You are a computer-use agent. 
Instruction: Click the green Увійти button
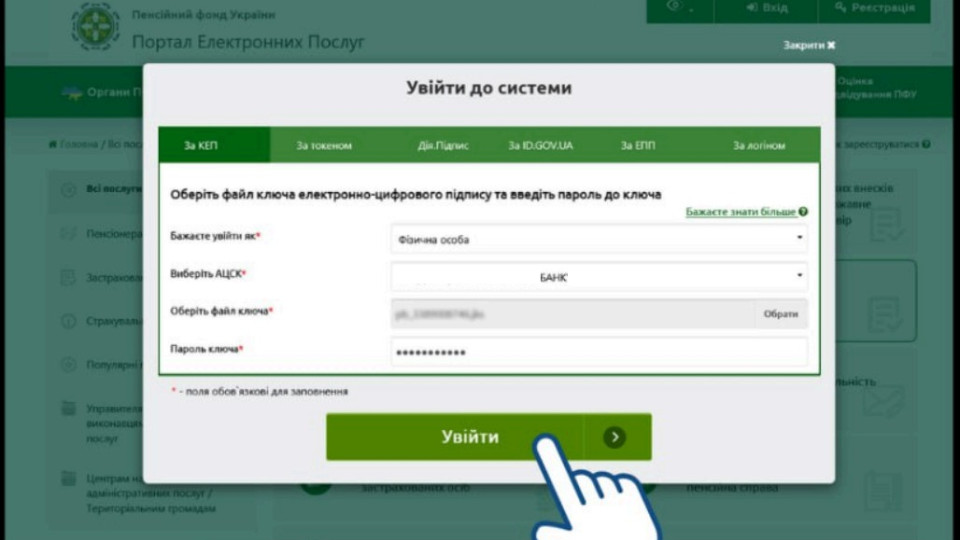[x=489, y=437]
